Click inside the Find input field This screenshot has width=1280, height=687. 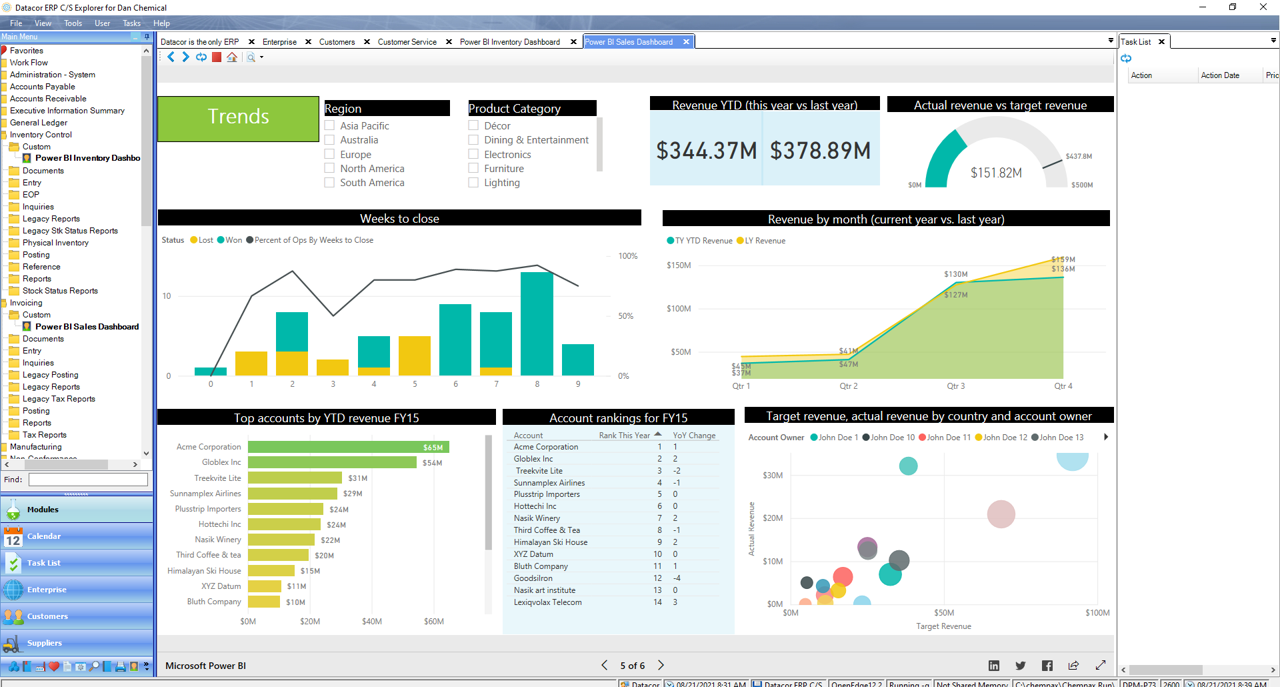[87, 479]
